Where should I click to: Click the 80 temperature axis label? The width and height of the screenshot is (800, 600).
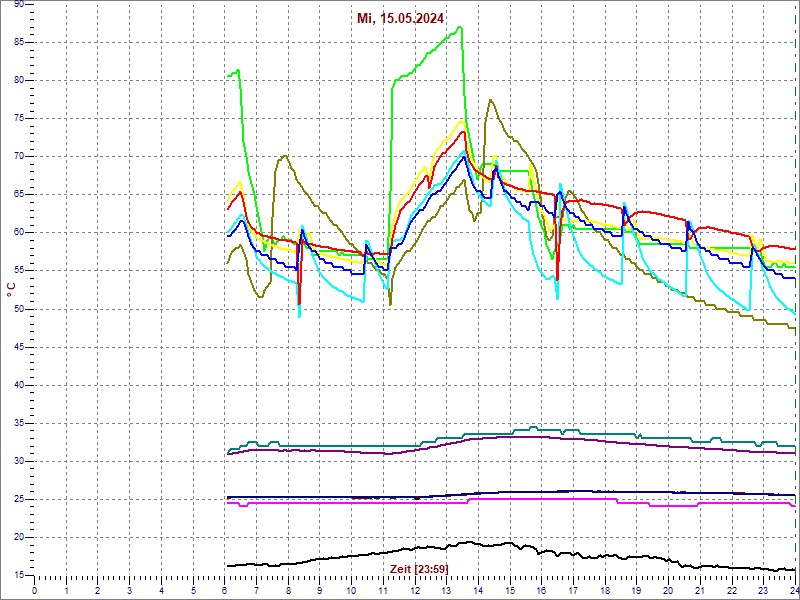point(18,81)
